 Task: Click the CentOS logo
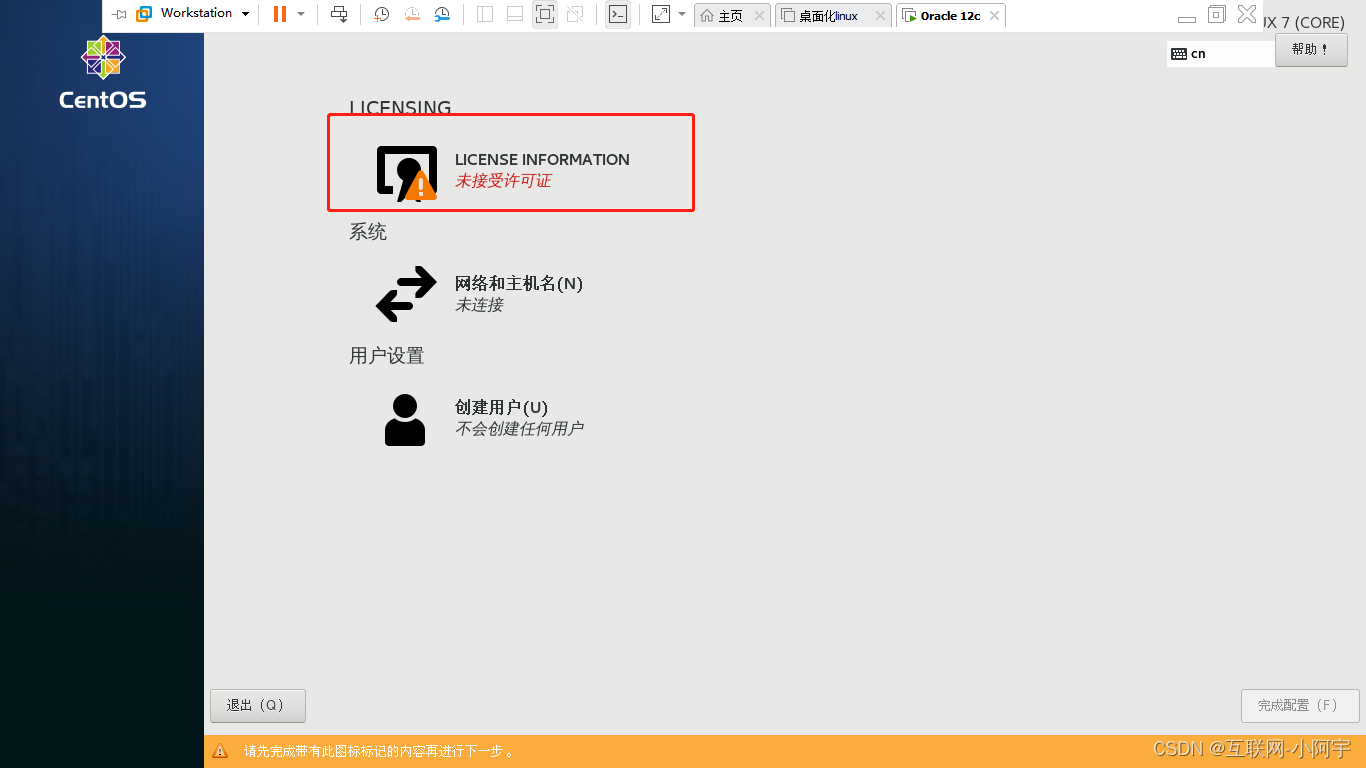[x=103, y=72]
